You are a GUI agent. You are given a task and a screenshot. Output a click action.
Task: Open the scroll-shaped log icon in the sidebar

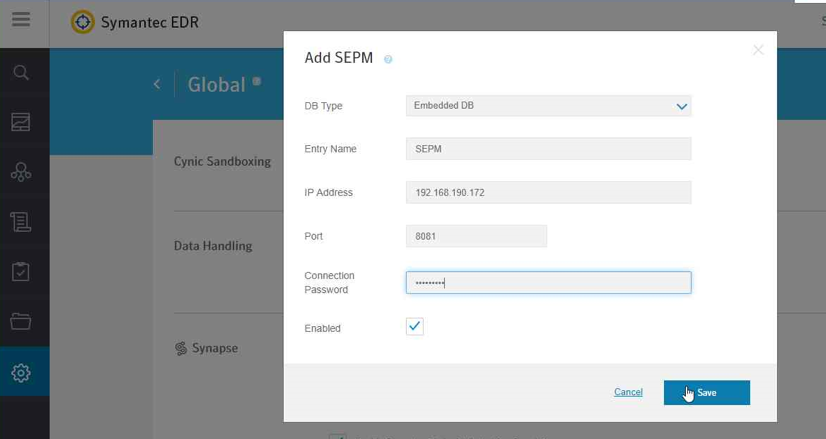(x=21, y=222)
